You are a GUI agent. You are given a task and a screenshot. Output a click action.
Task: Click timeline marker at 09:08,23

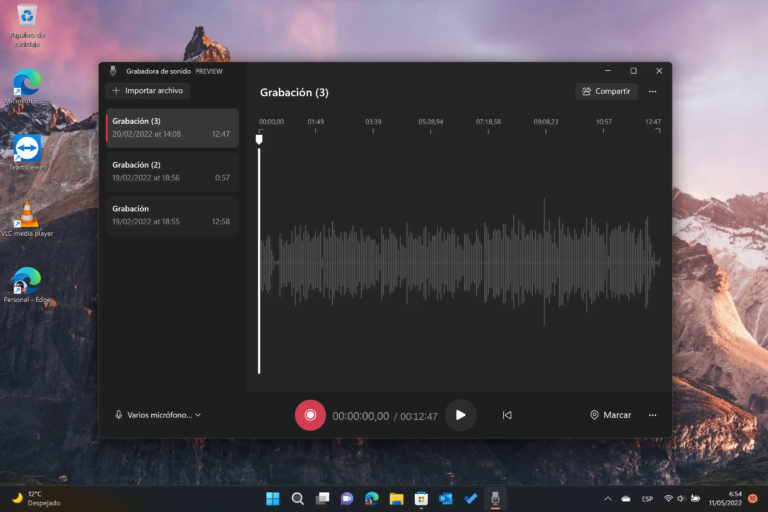[x=546, y=122]
